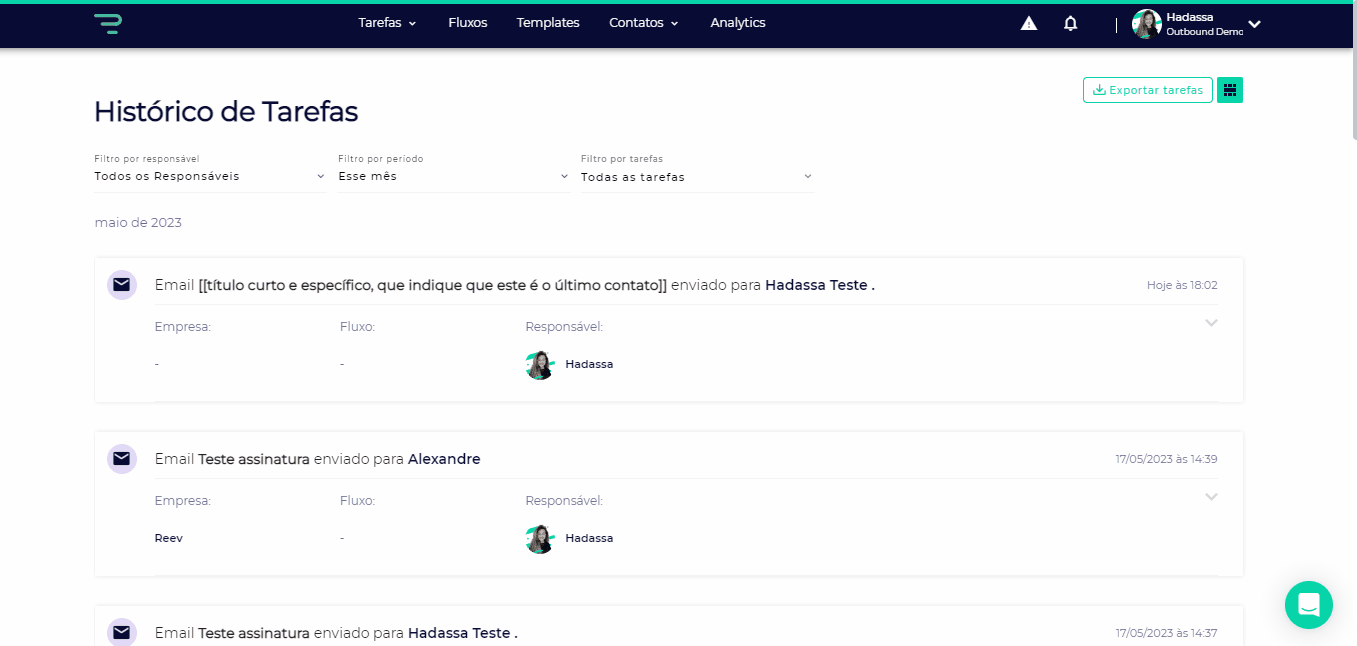Click the envelope icon of the Hoje às 18:02 email
Viewport: 1357px width, 646px height.
click(122, 285)
